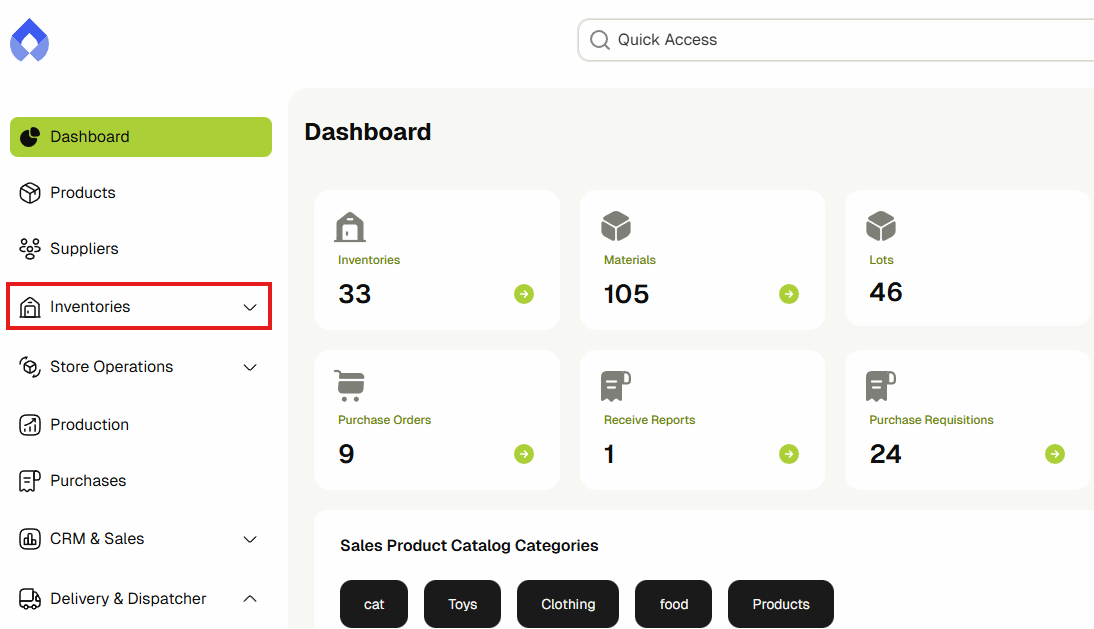Open the Purchases menu item
The width and height of the screenshot is (1094, 629).
(x=88, y=481)
